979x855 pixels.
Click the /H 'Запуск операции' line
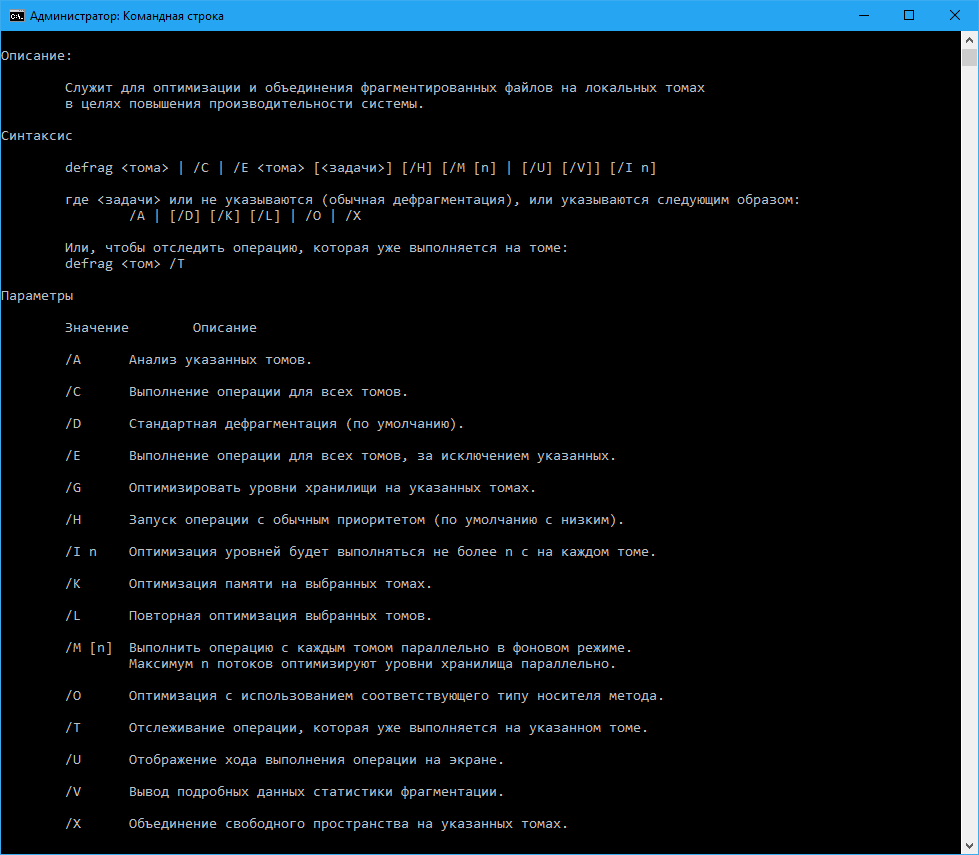[x=376, y=520]
